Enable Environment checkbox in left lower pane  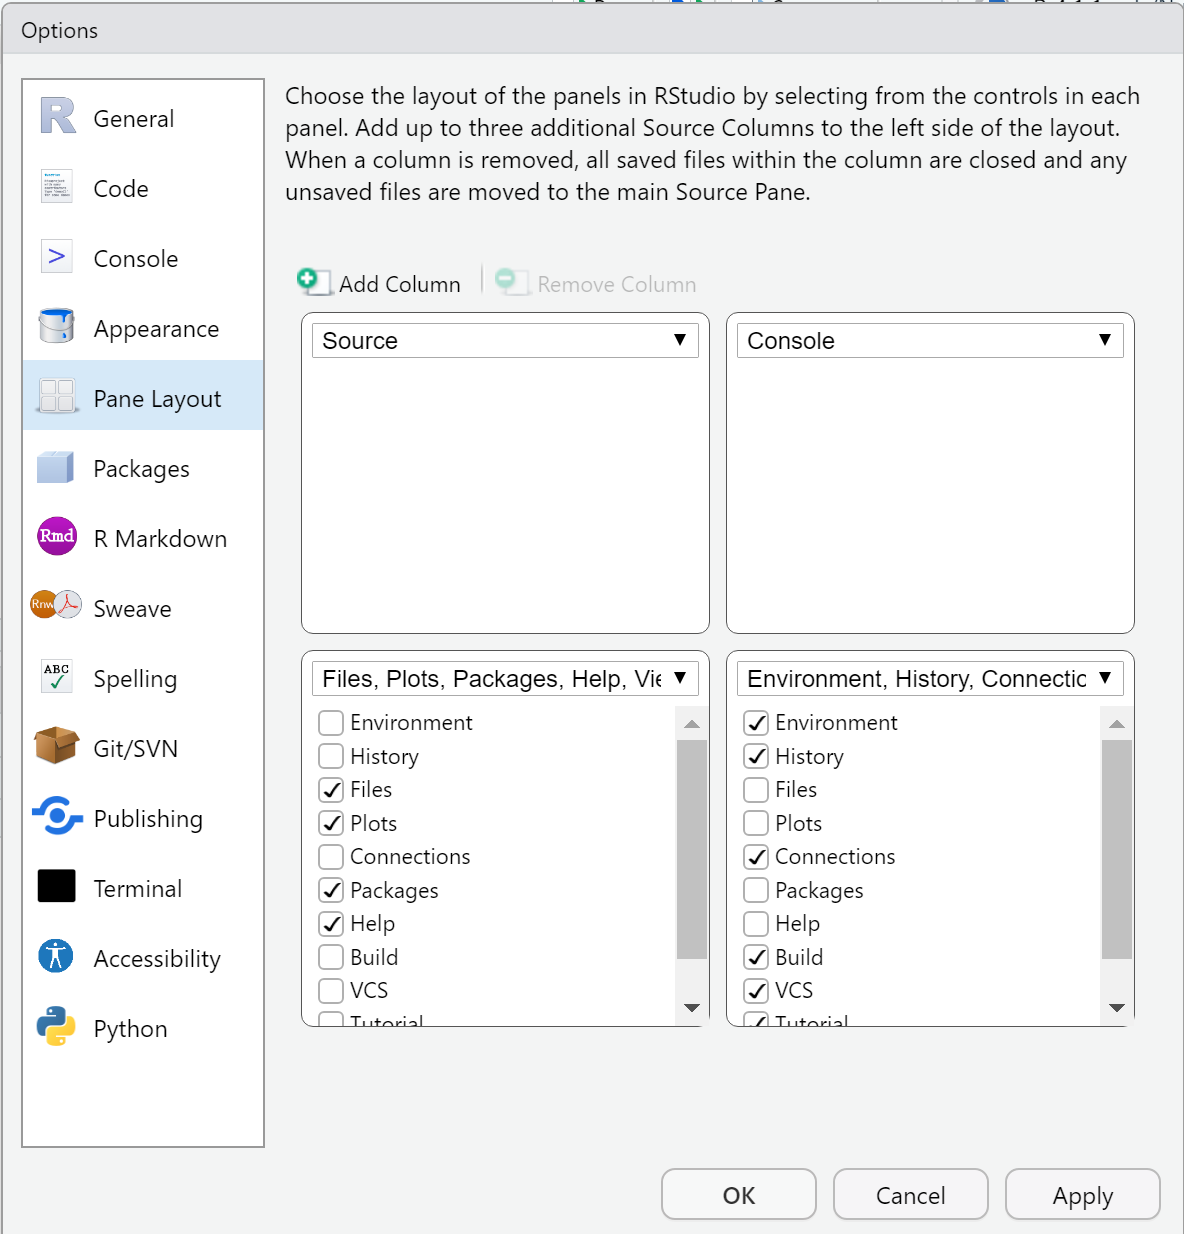pyautogui.click(x=331, y=723)
